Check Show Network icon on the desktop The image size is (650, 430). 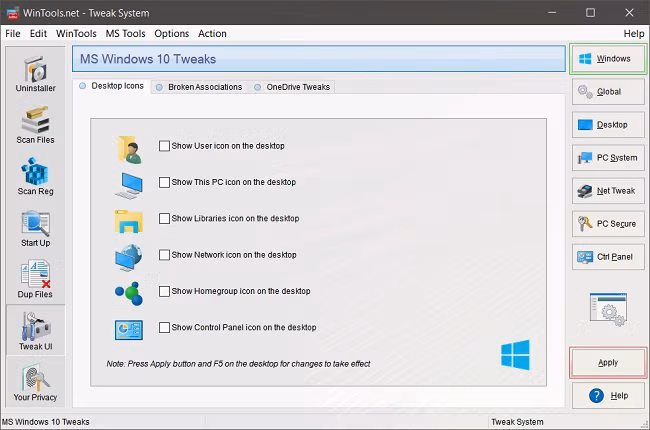pyautogui.click(x=164, y=255)
